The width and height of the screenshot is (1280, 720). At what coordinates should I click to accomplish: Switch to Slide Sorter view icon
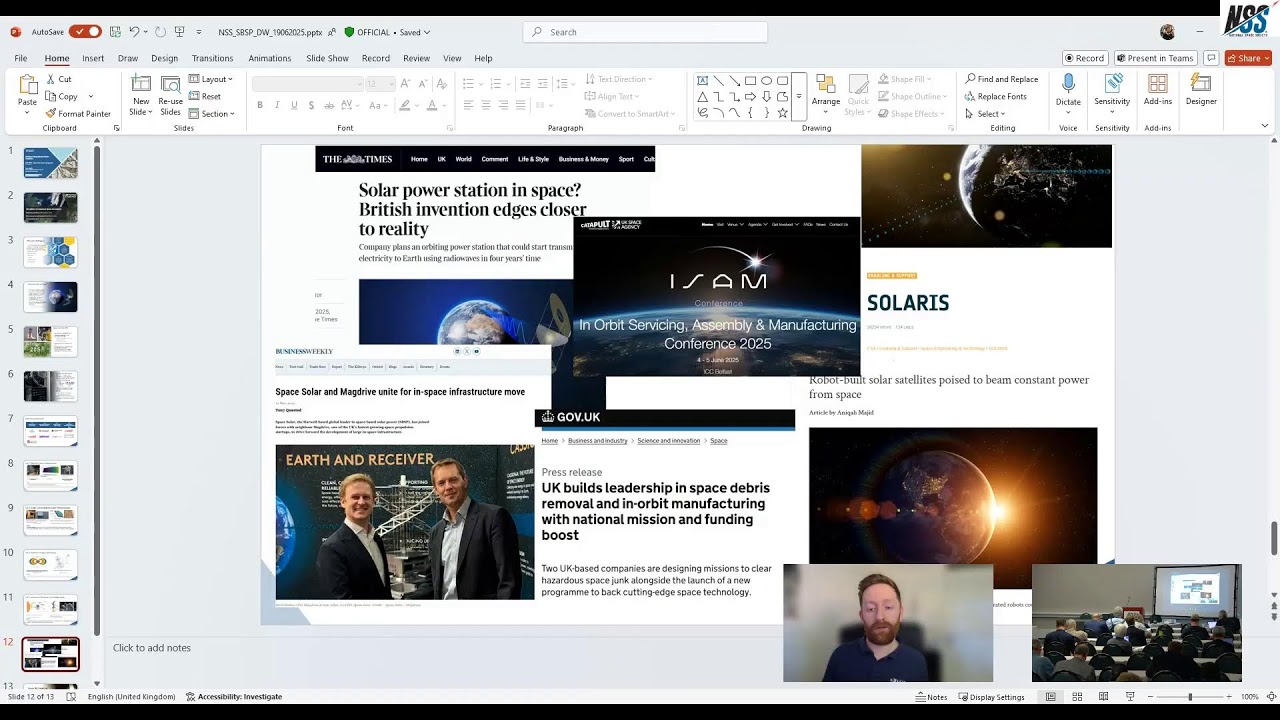pyautogui.click(x=1077, y=697)
